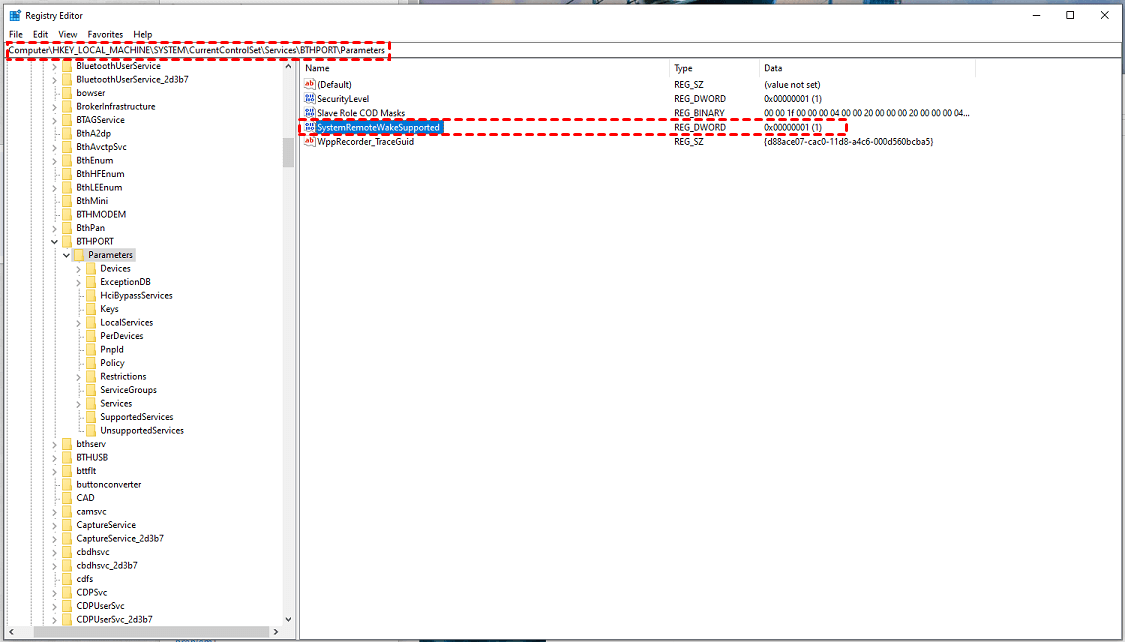This screenshot has height=642, width=1125.
Task: Select the SecurityLevel DWORD icon
Action: tap(309, 98)
